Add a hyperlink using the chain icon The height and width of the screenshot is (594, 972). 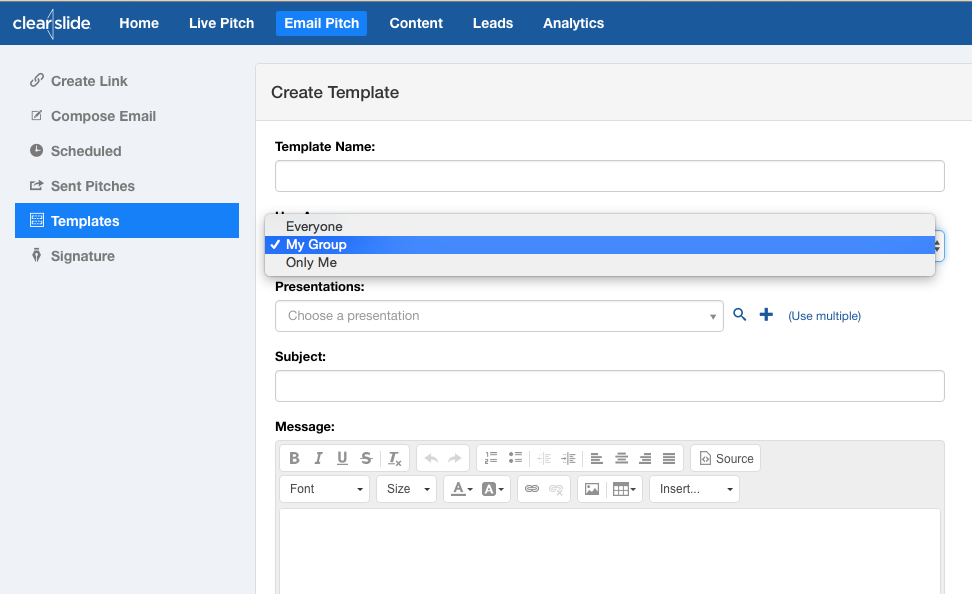click(x=531, y=489)
